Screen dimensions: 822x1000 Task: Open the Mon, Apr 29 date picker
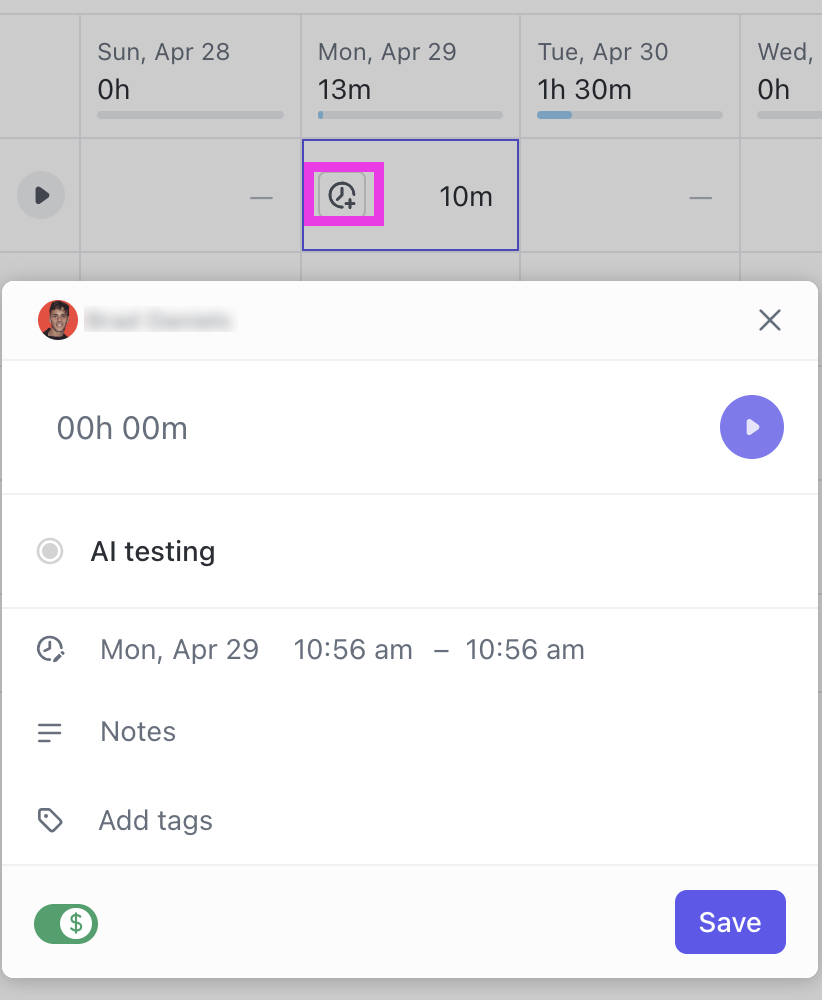tap(180, 650)
